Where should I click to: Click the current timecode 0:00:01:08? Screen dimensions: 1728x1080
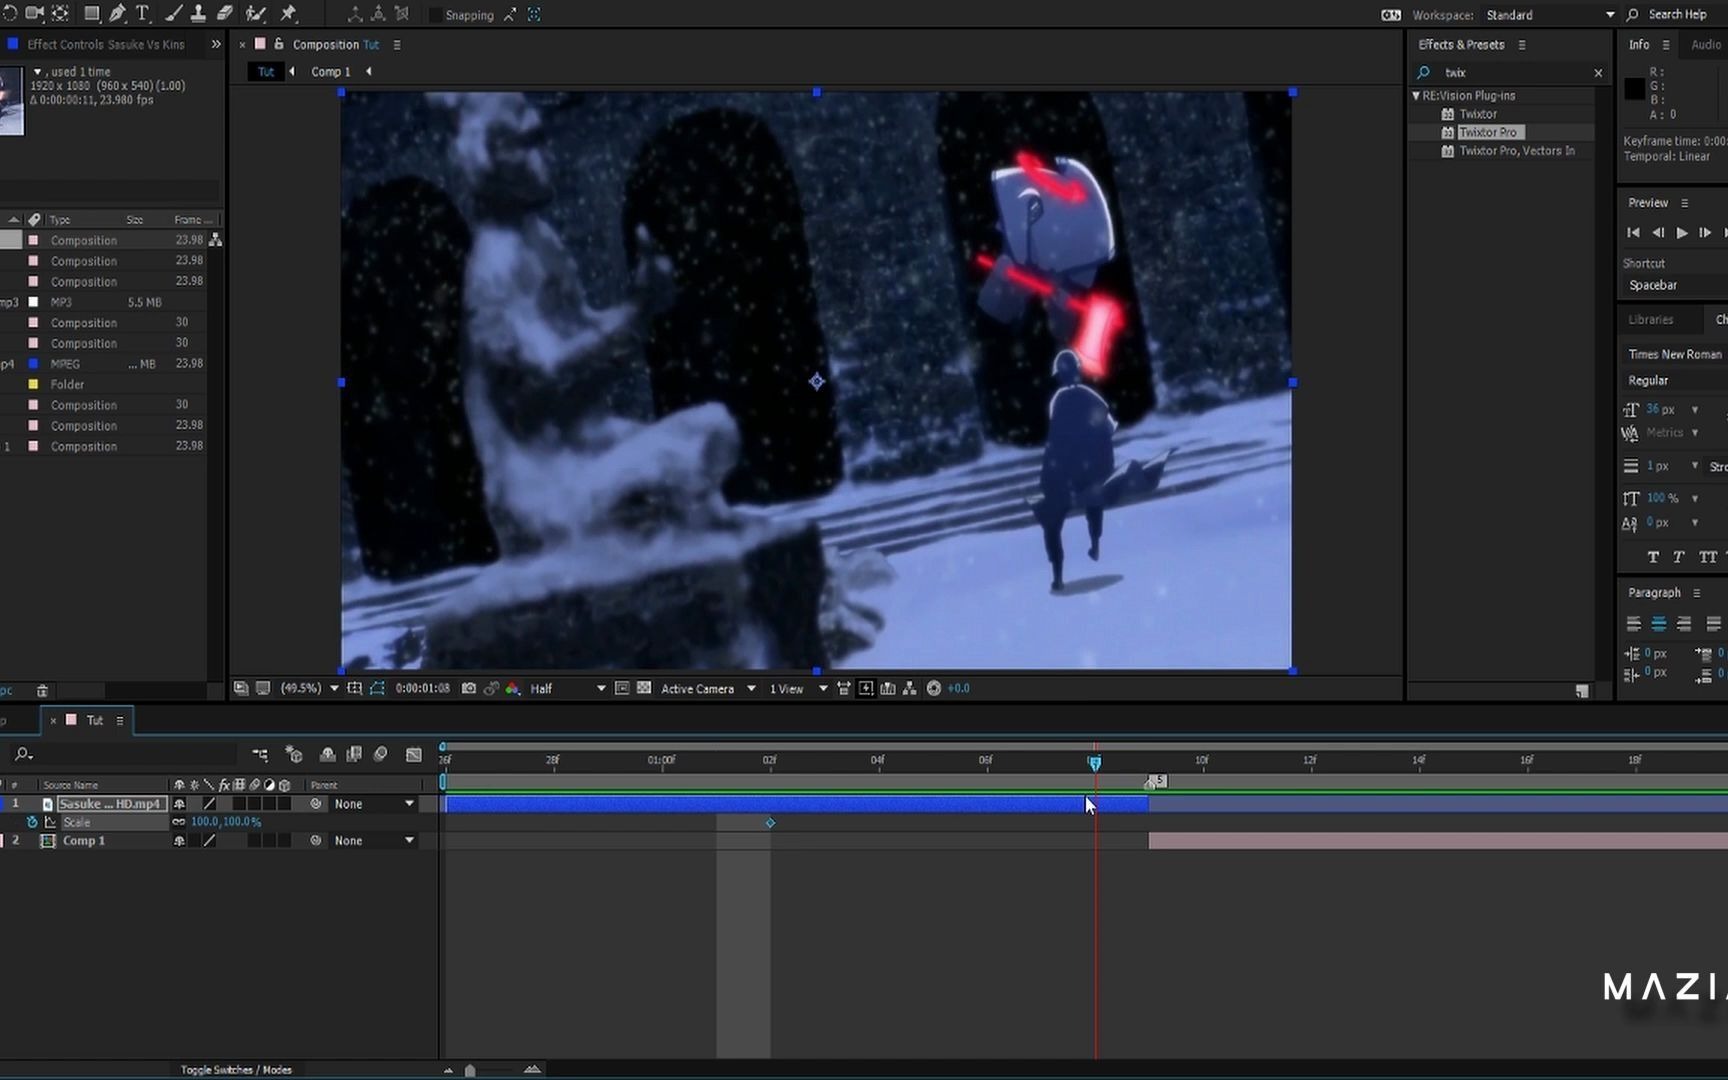tap(422, 688)
